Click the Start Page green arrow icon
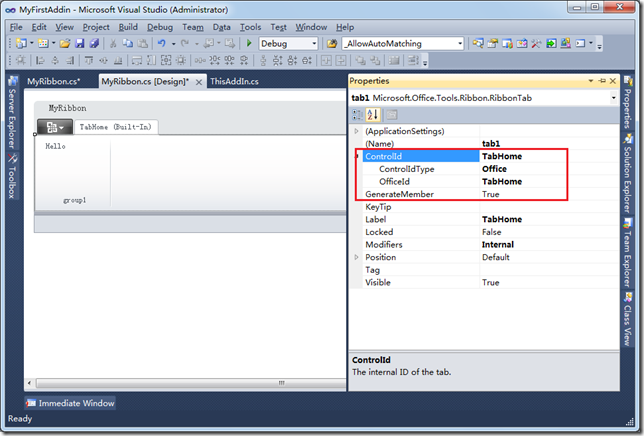The height and width of the screenshot is (436, 644). [x=551, y=43]
